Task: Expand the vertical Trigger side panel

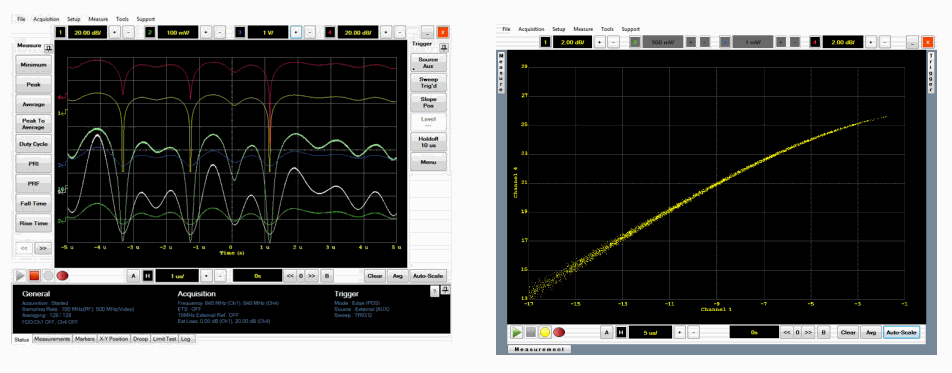Action: [x=931, y=73]
